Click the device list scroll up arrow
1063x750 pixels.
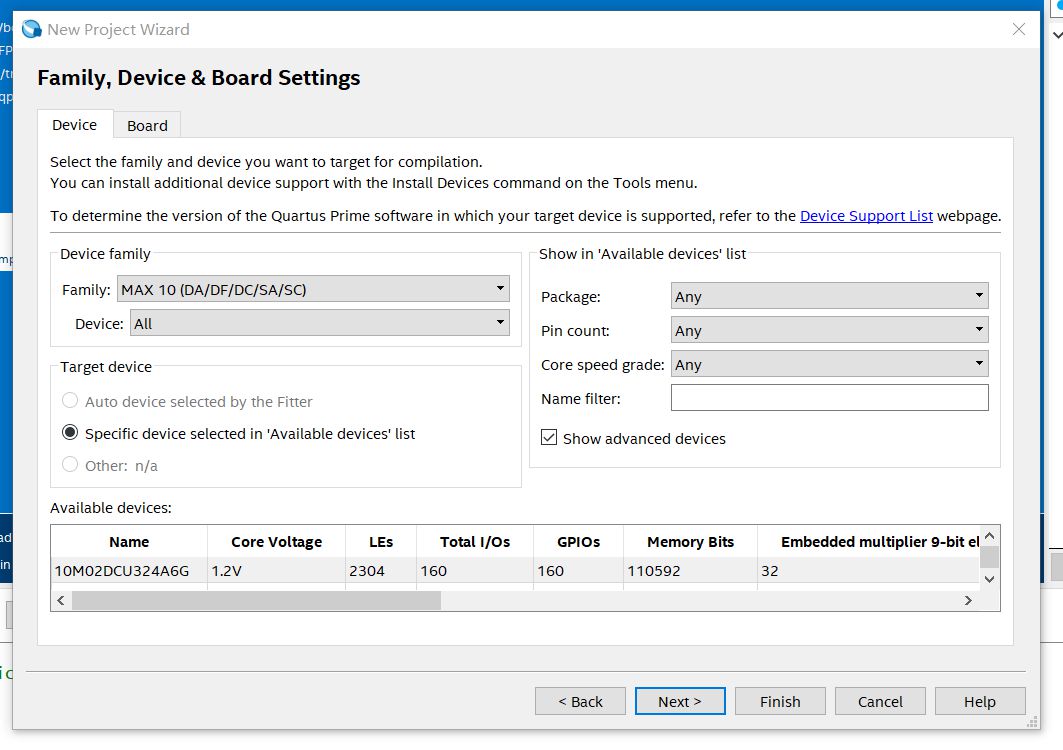990,536
